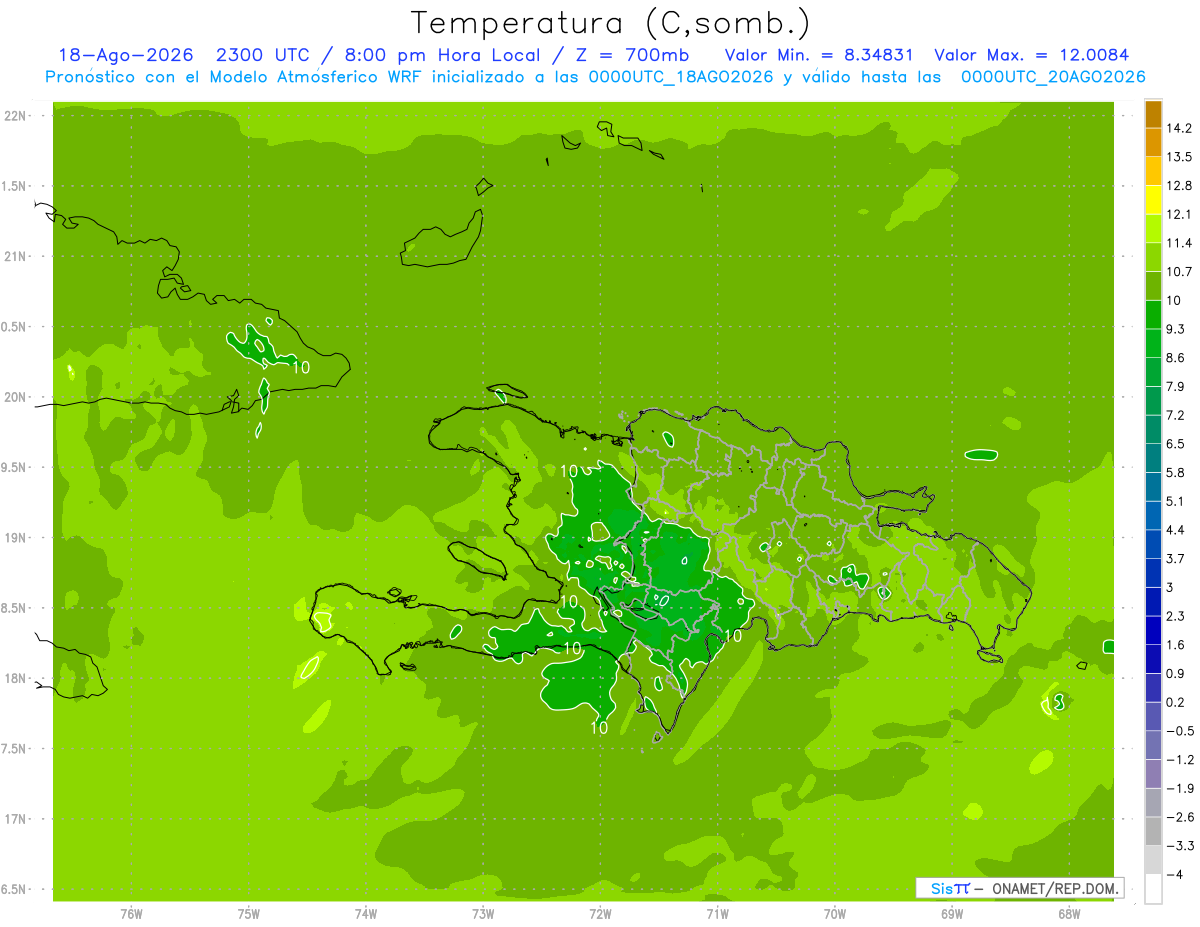Viewport: 1200px width, 927px height.
Task: Click the "74W" longitude axis label
Action: pos(366,912)
